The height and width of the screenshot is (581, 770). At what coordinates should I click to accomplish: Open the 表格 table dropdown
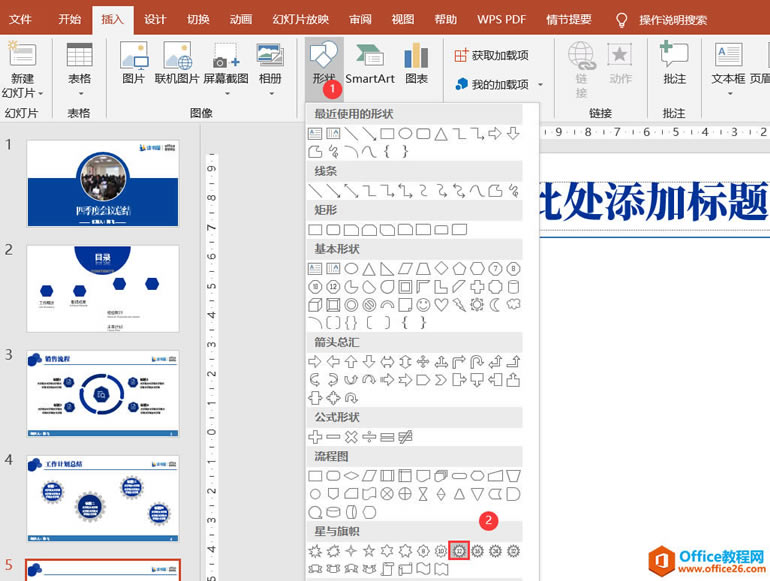(x=79, y=94)
